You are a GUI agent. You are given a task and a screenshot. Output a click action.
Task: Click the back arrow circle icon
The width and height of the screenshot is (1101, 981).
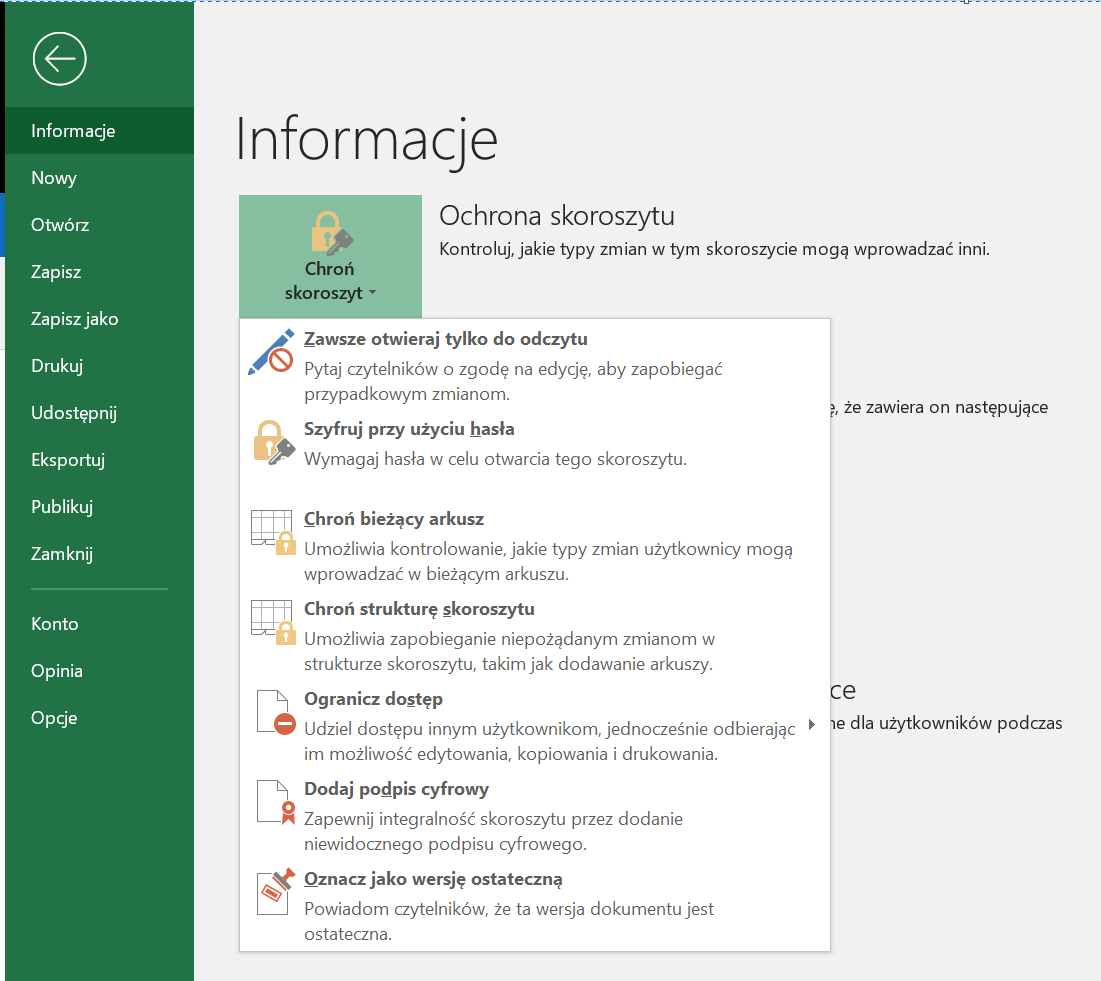tap(60, 59)
